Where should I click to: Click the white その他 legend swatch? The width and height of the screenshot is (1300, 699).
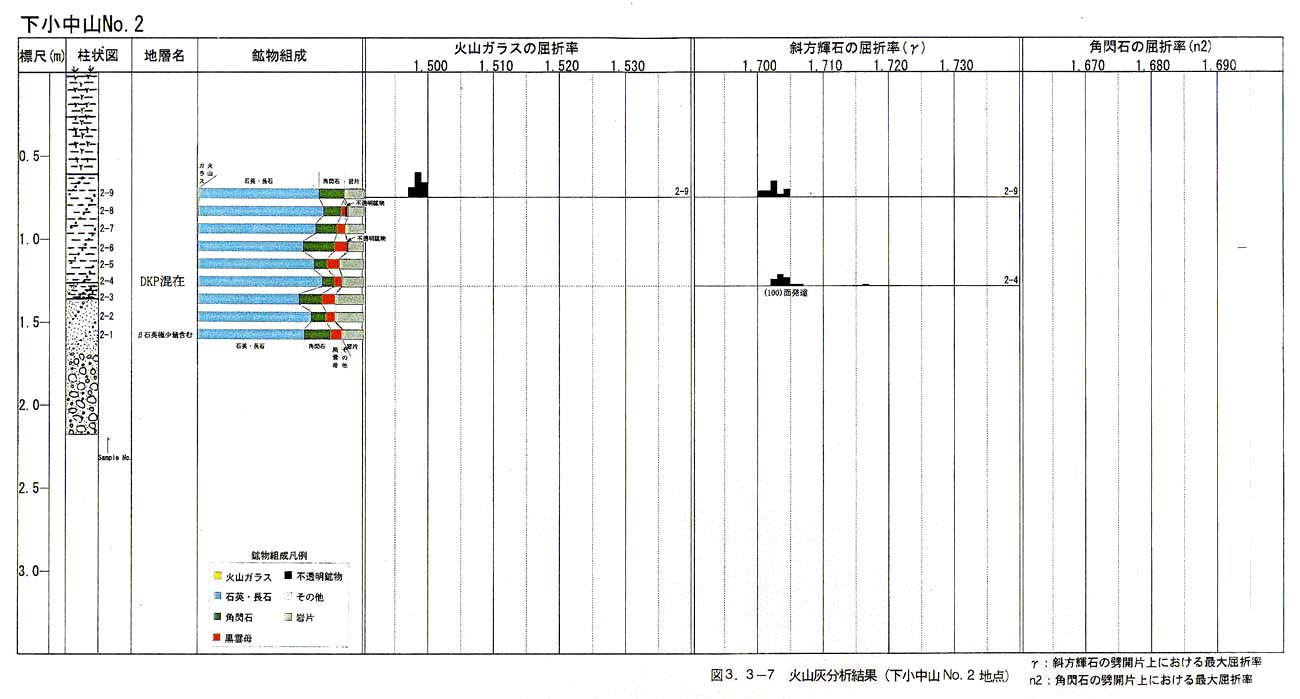(286, 596)
